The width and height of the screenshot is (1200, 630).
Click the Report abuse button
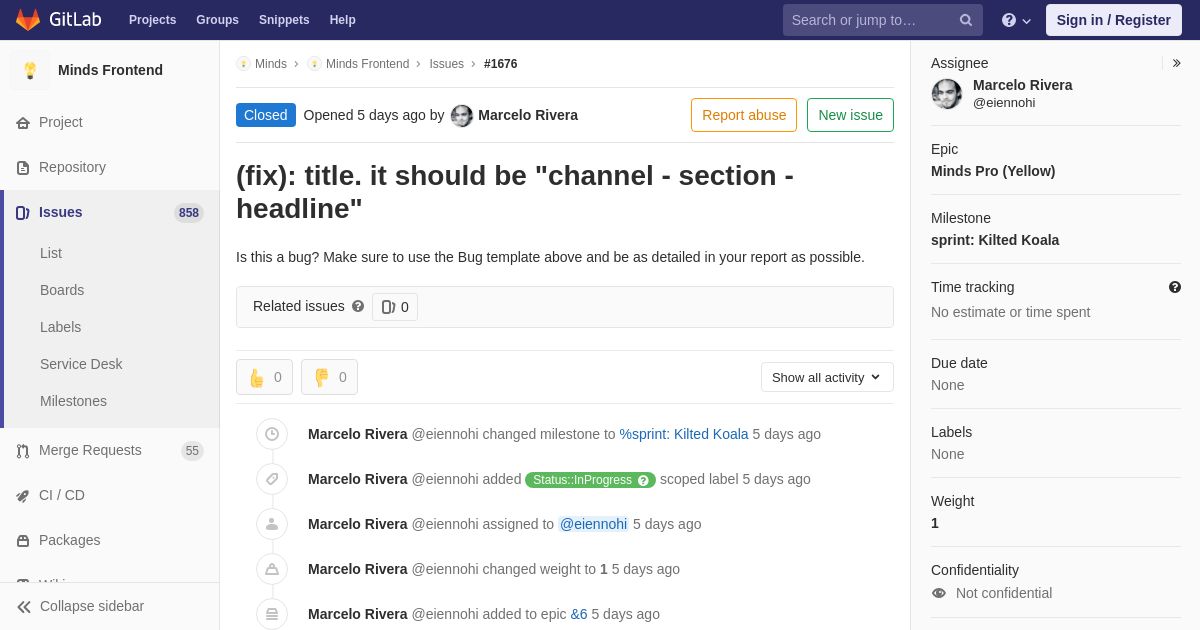pyautogui.click(x=744, y=115)
